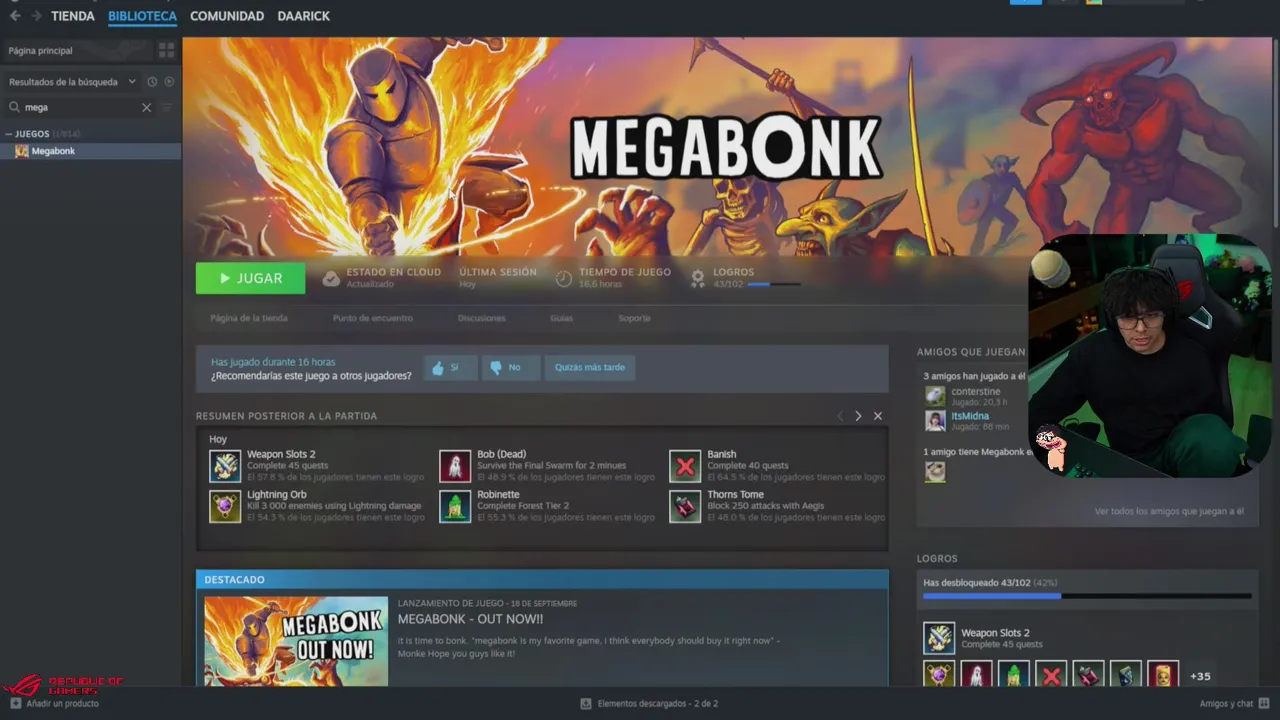Click ItsMidna's avatar icon
Viewport: 1280px width, 720px height.
point(935,421)
